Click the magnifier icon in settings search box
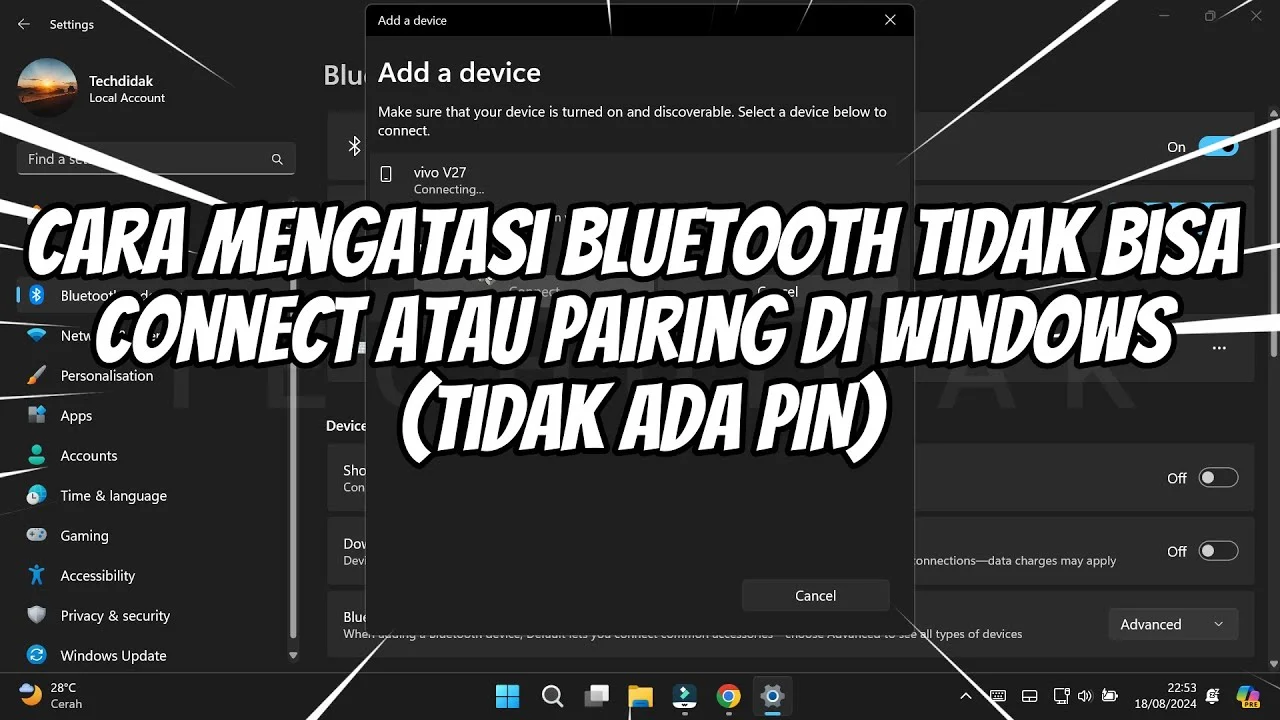Screen dimensions: 1280x720 point(277,159)
